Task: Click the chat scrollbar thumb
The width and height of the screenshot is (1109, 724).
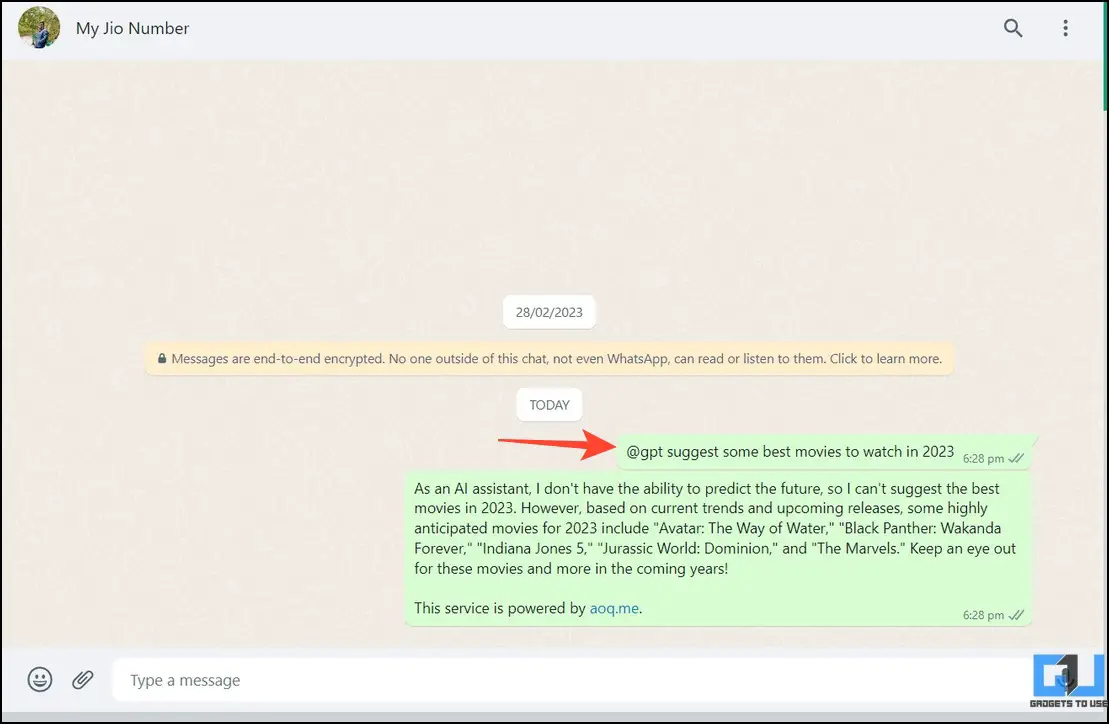Action: [x=1105, y=55]
